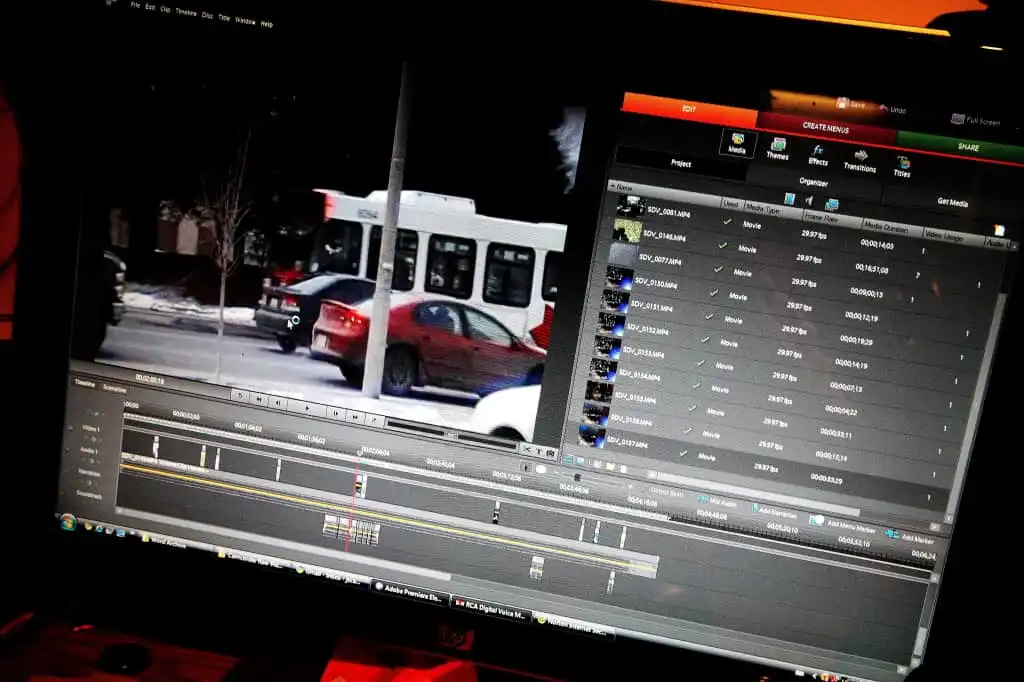Select clip name SDV_0077.MP4
This screenshot has height=682, width=1024.
point(660,259)
